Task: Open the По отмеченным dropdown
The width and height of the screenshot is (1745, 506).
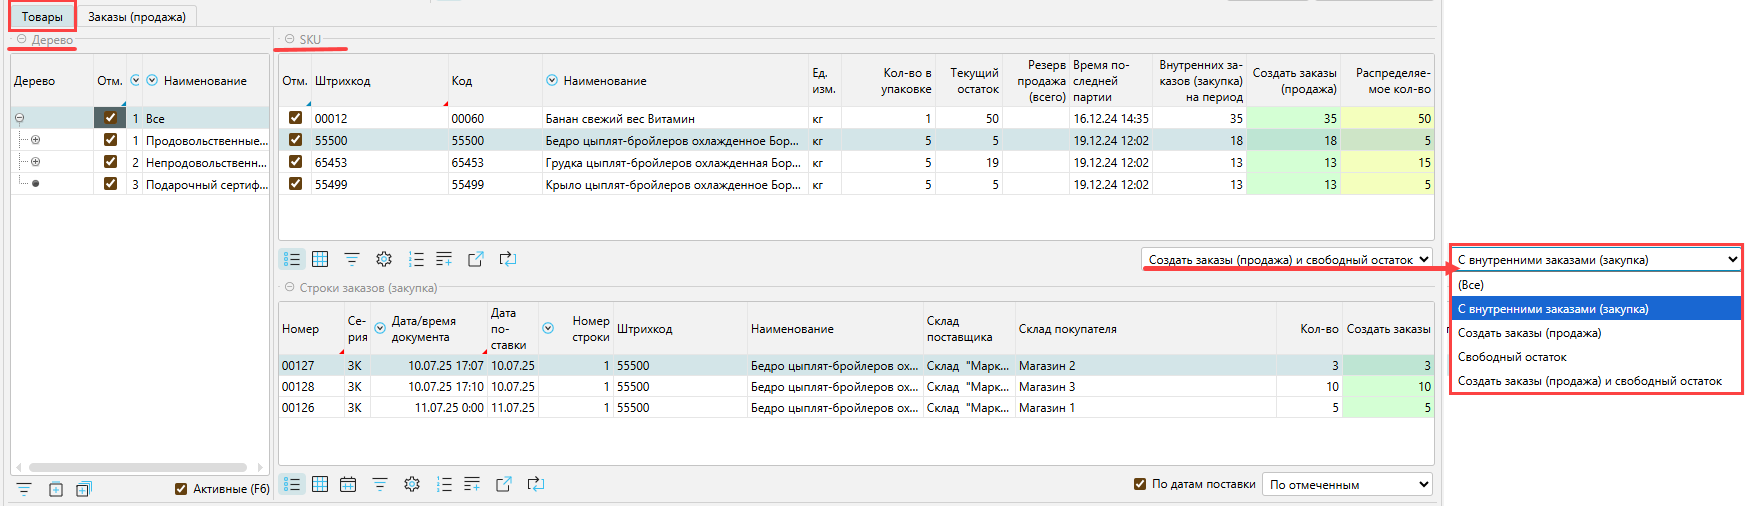Action: 1347,484
